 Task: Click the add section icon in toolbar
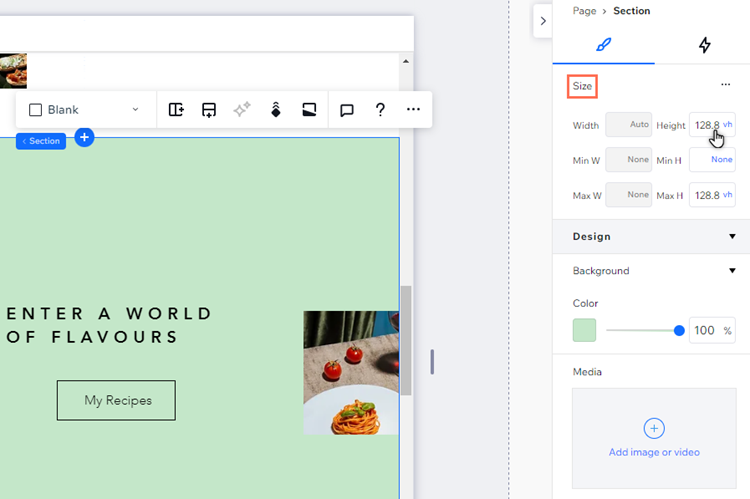209,110
